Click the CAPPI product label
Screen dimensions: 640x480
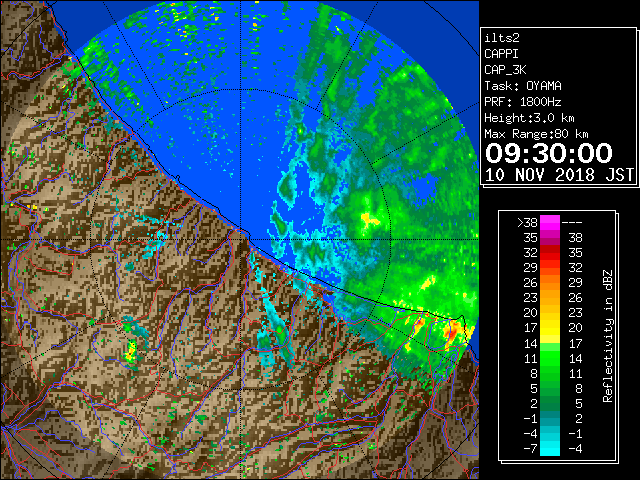coord(501,54)
